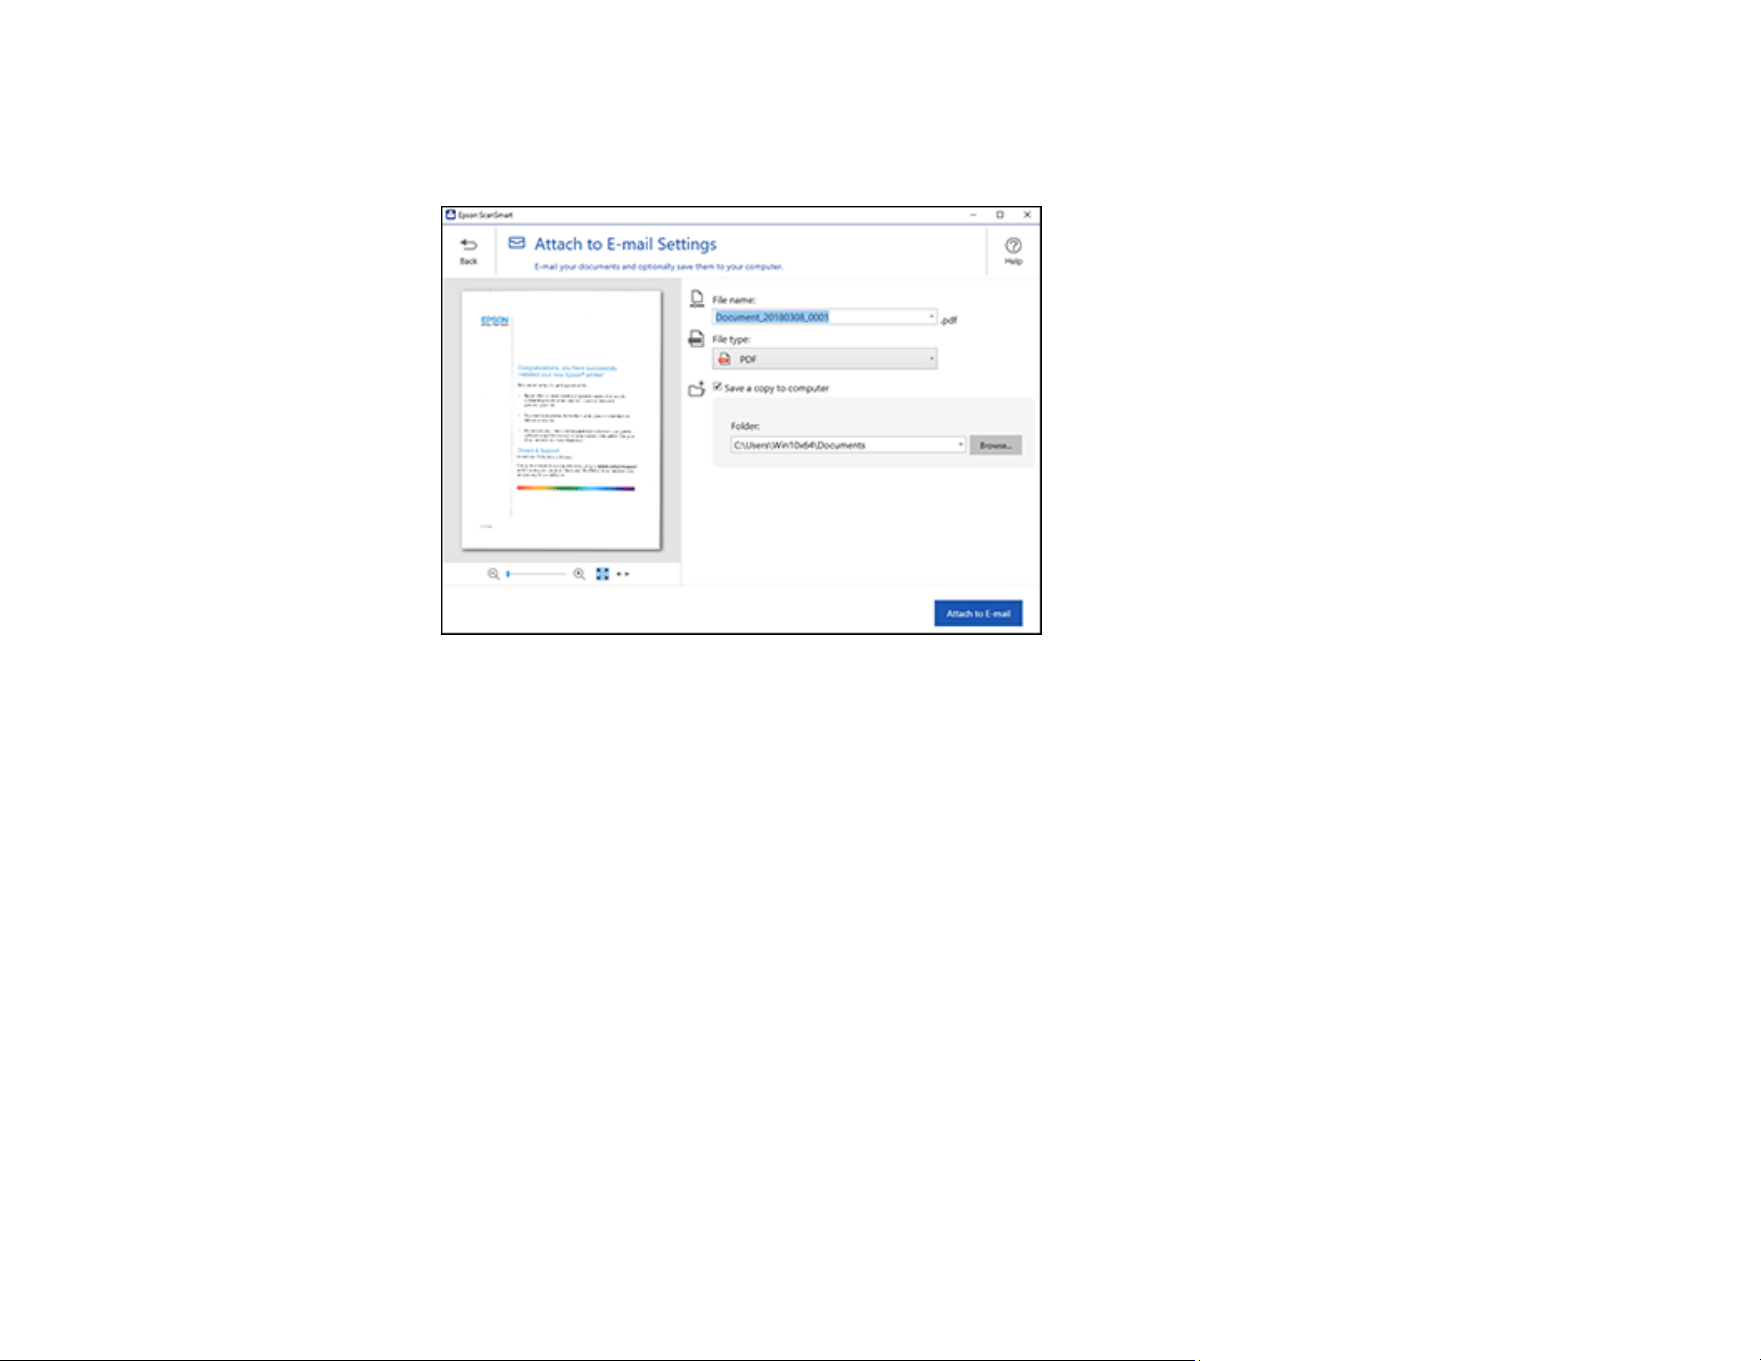Click the fit-width arrows icon below the preview
Viewport: 1761px width, 1361px height.
(x=623, y=574)
